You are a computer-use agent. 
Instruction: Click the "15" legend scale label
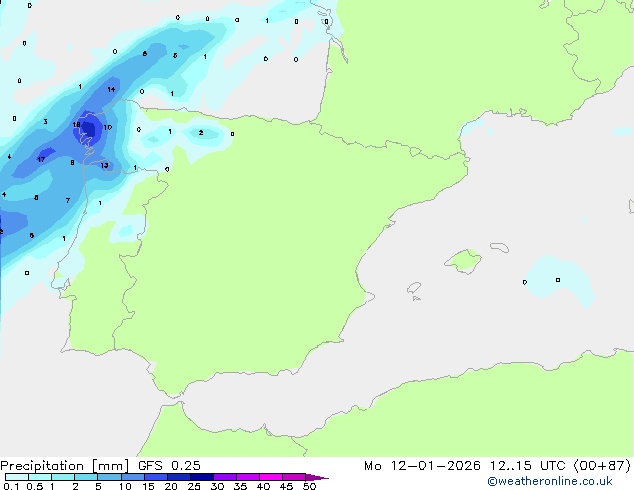[x=148, y=486]
